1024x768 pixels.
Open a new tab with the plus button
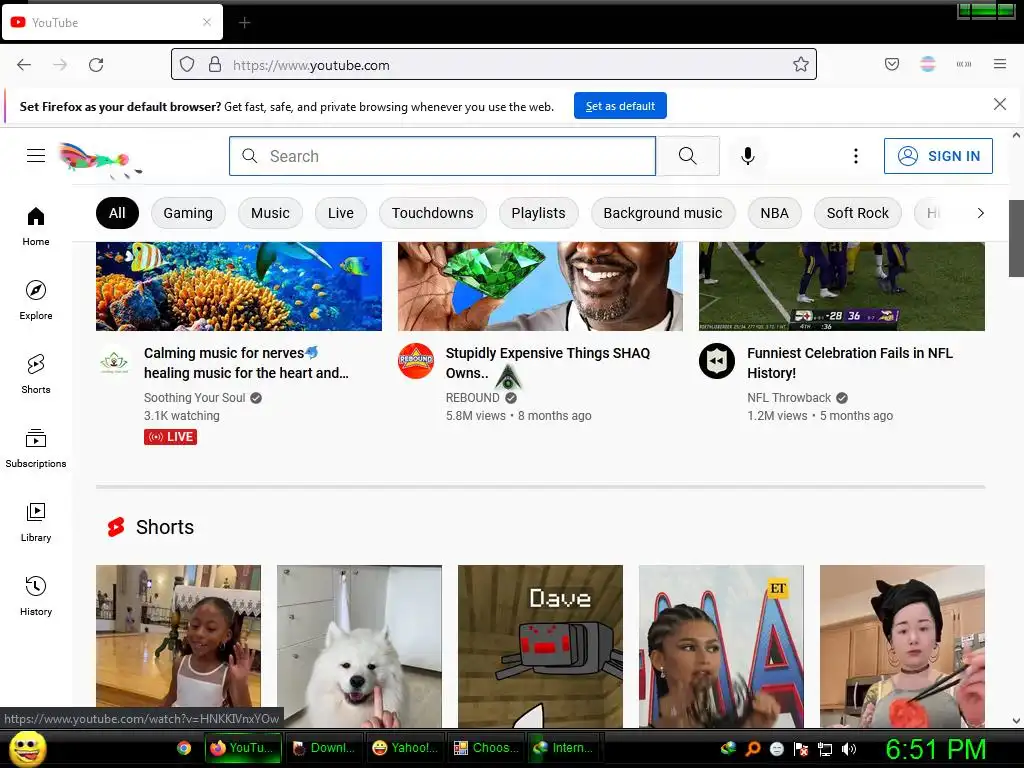tap(244, 23)
